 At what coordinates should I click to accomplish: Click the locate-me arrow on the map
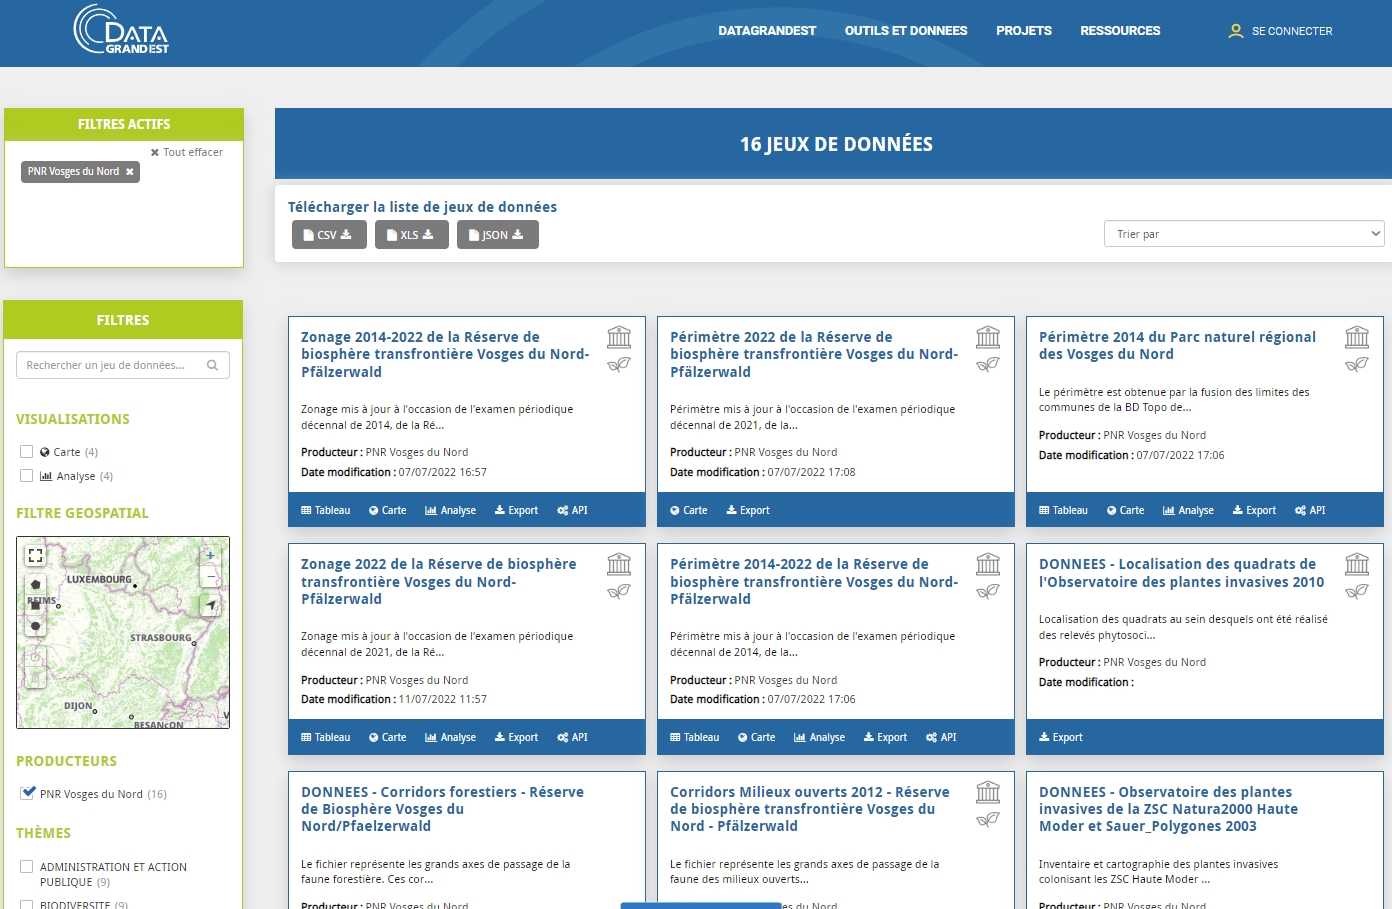tap(210, 605)
